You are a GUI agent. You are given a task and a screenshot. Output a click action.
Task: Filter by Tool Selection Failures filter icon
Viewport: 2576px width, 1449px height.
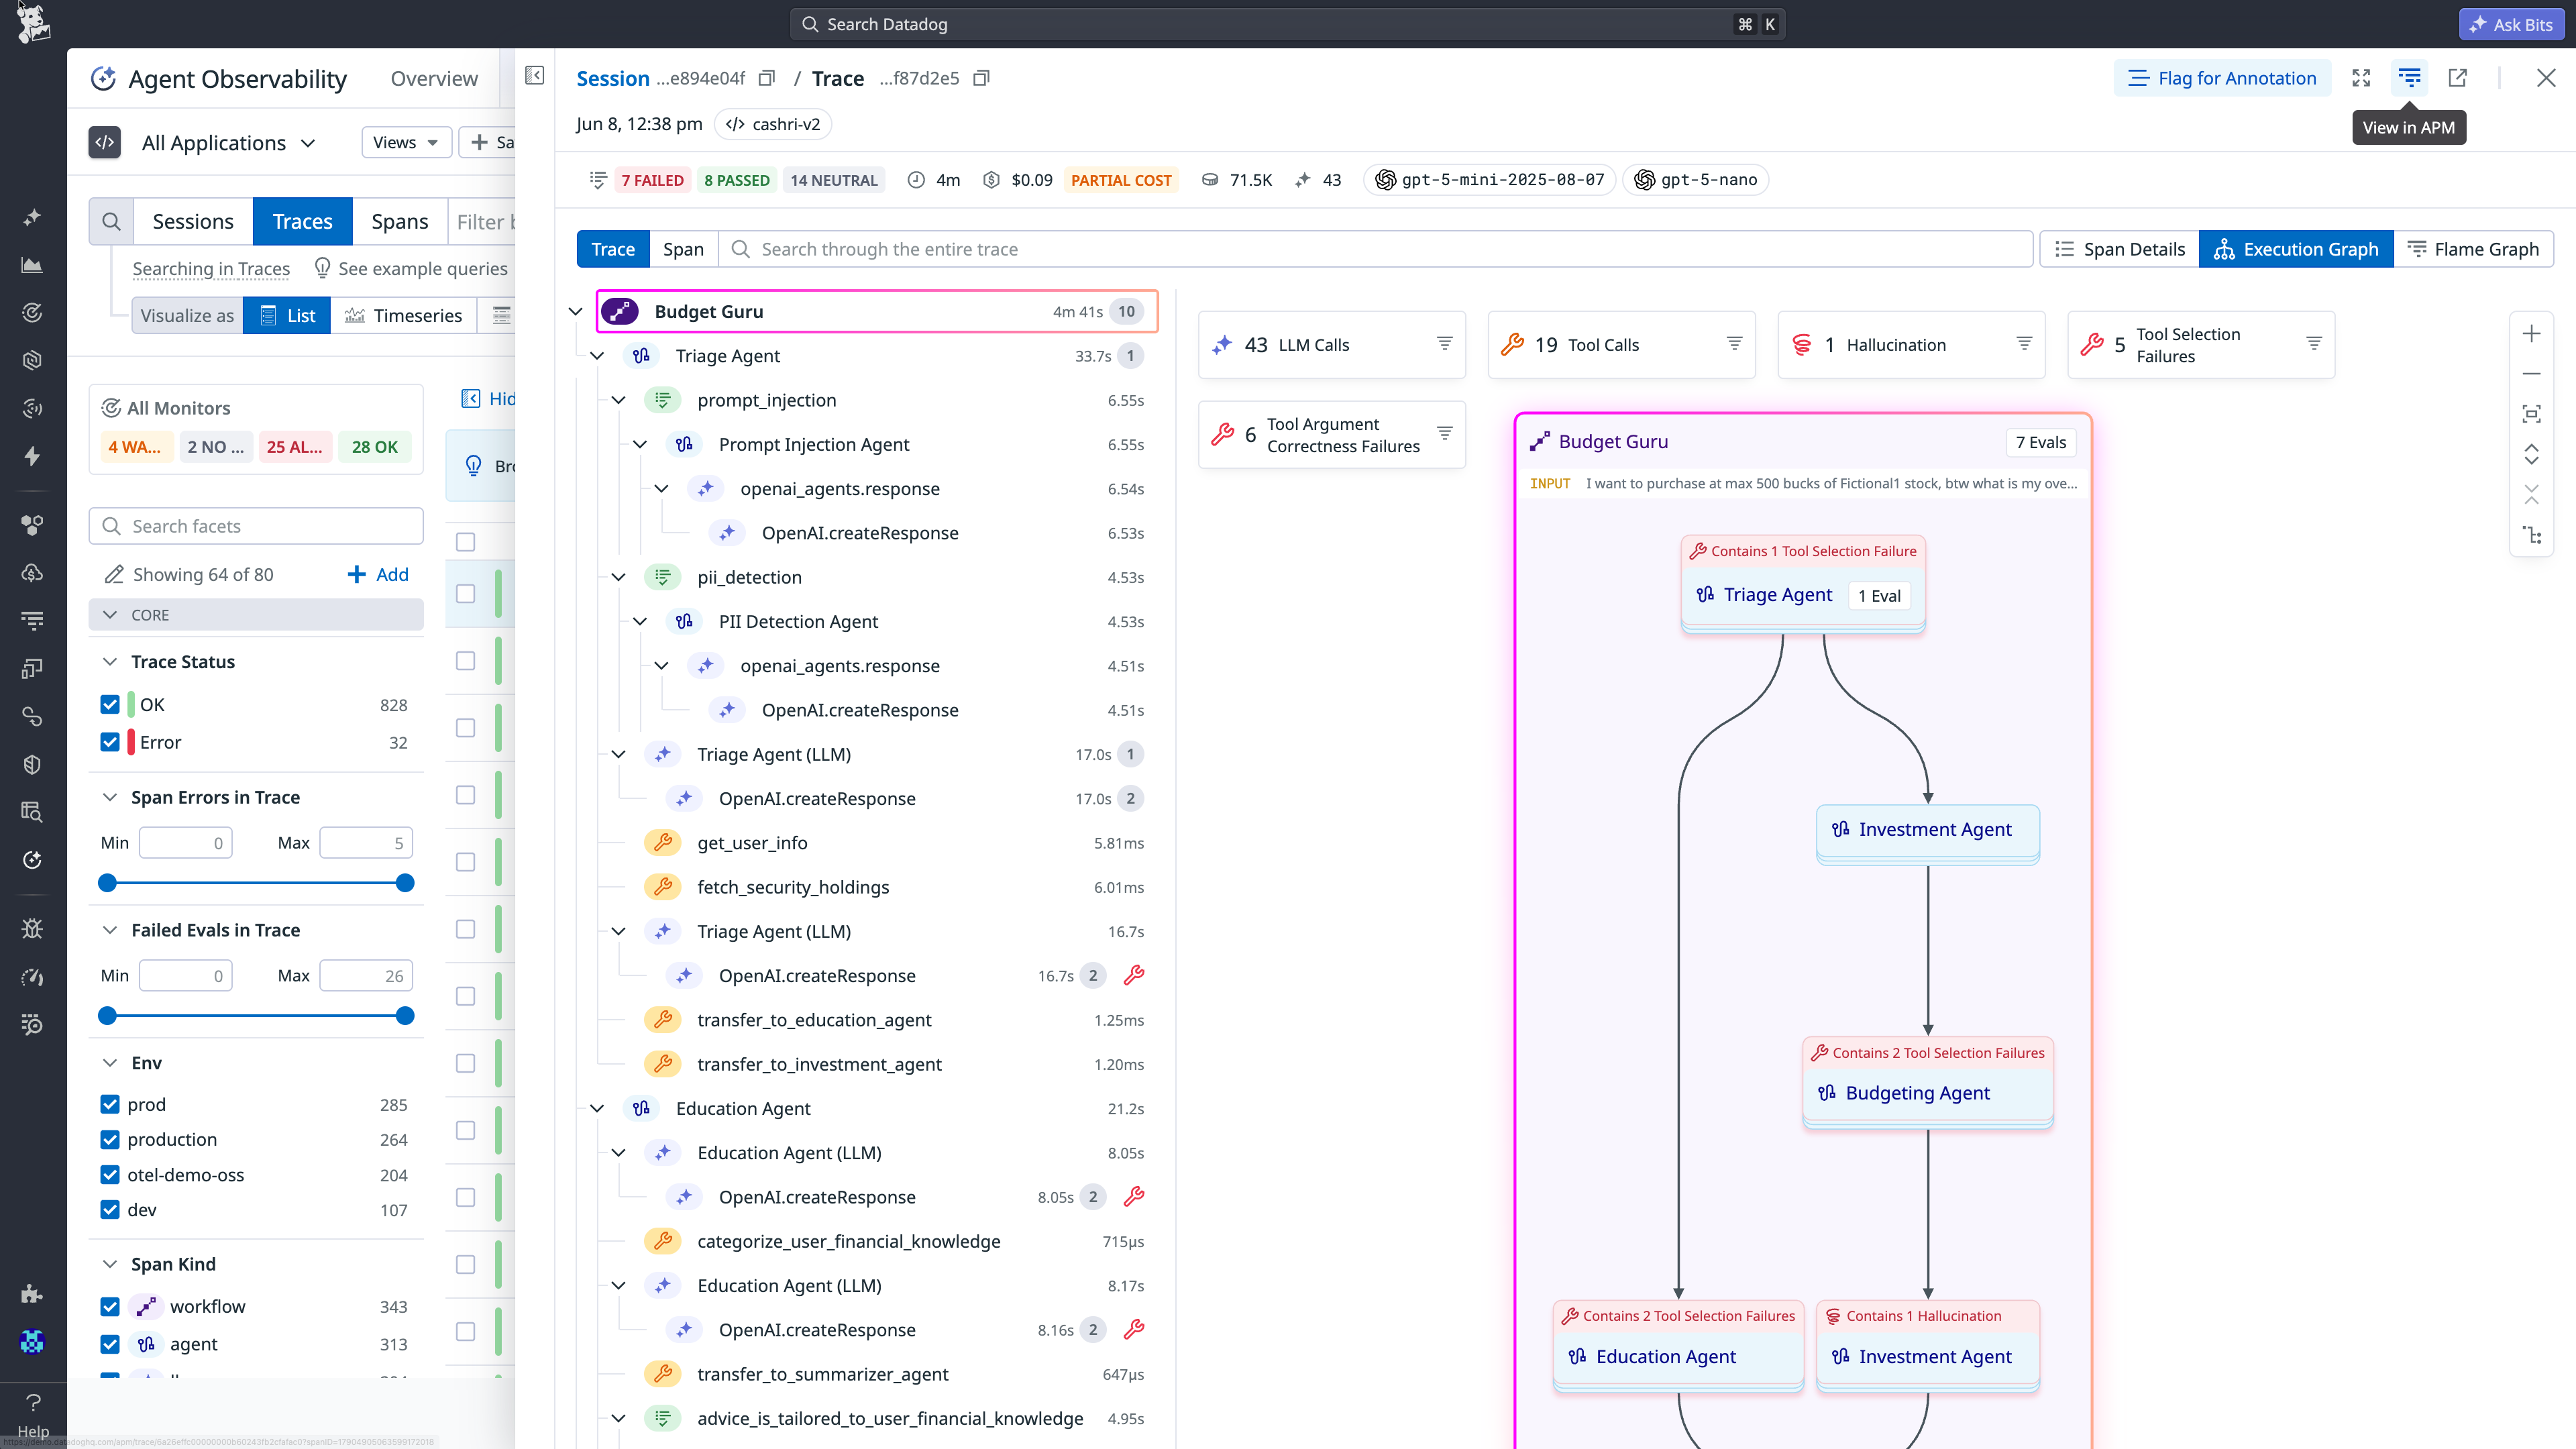point(2314,344)
